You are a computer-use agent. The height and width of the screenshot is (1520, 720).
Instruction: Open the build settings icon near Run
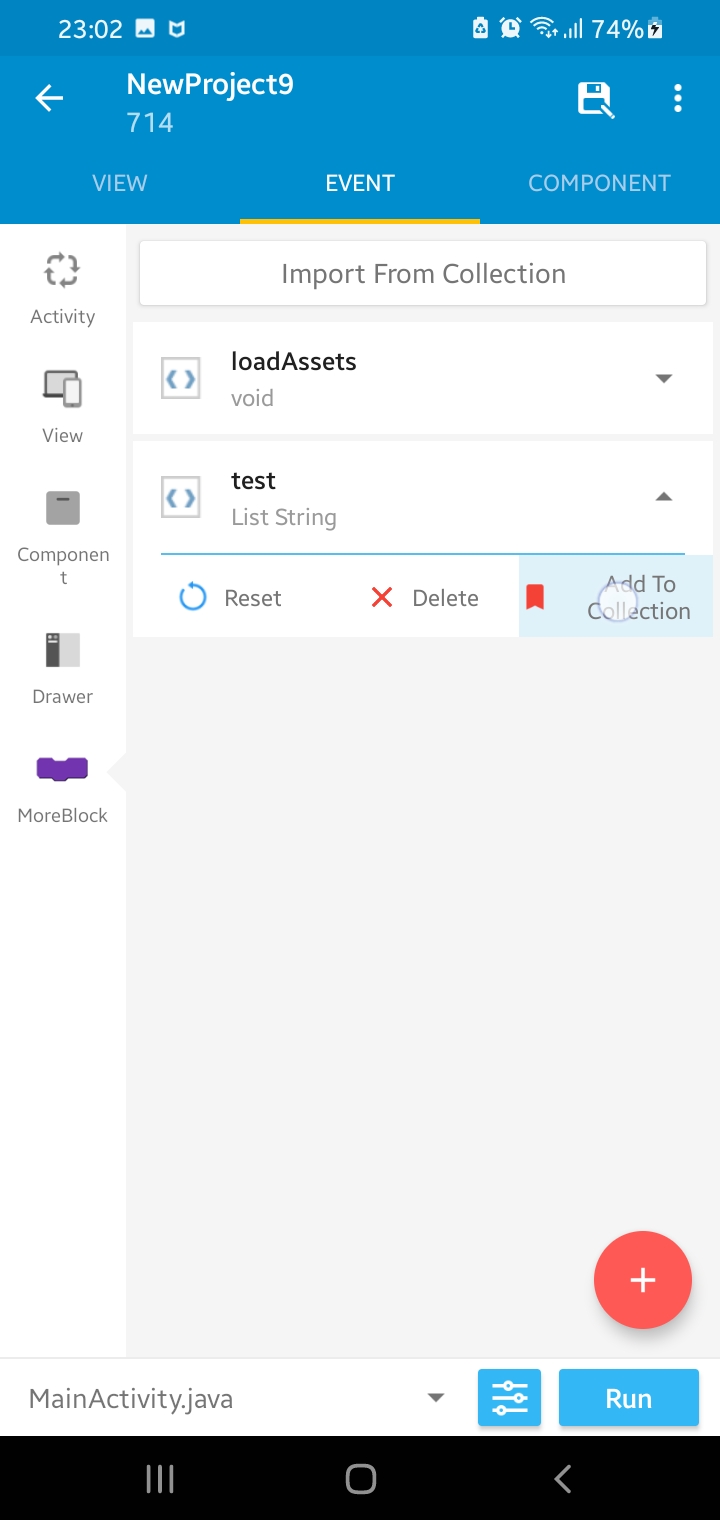(x=509, y=1397)
